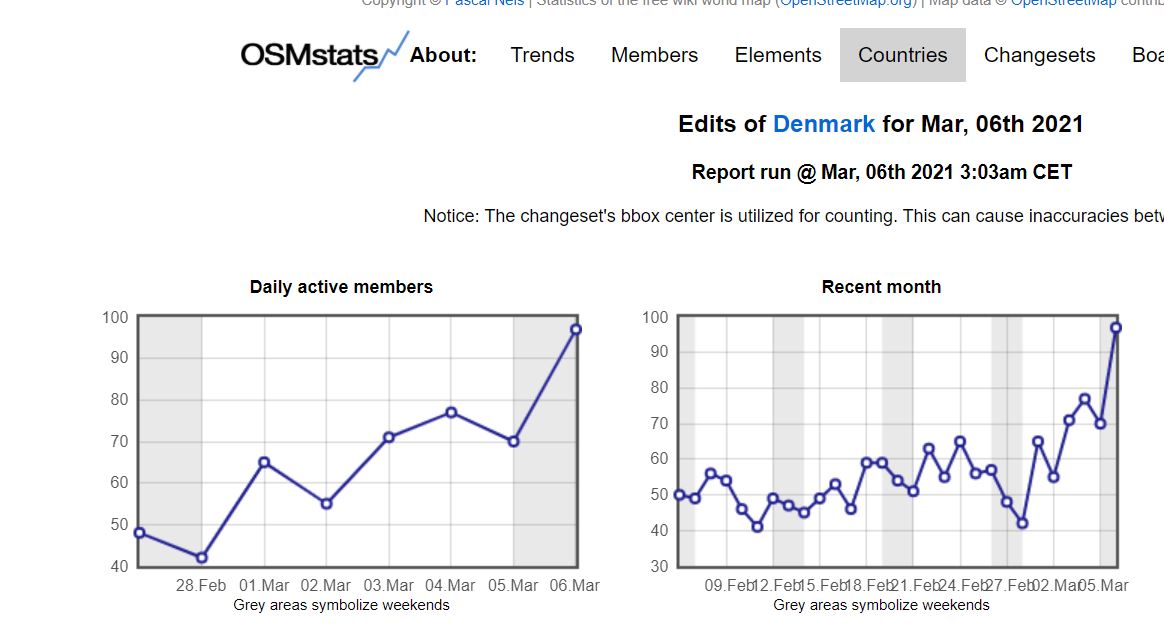1164x633 pixels.
Task: Click the Daily active members chart title
Action: tap(341, 287)
